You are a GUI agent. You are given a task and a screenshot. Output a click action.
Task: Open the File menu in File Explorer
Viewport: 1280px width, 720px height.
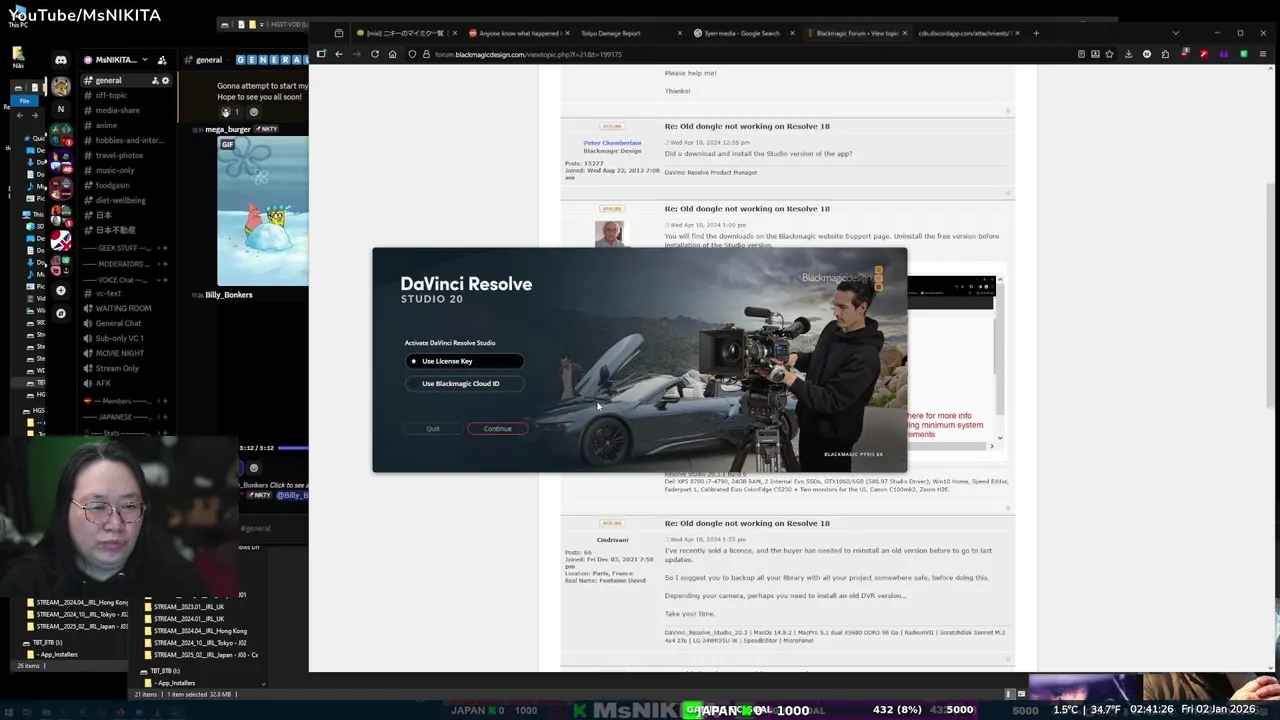pyautogui.click(x=25, y=101)
